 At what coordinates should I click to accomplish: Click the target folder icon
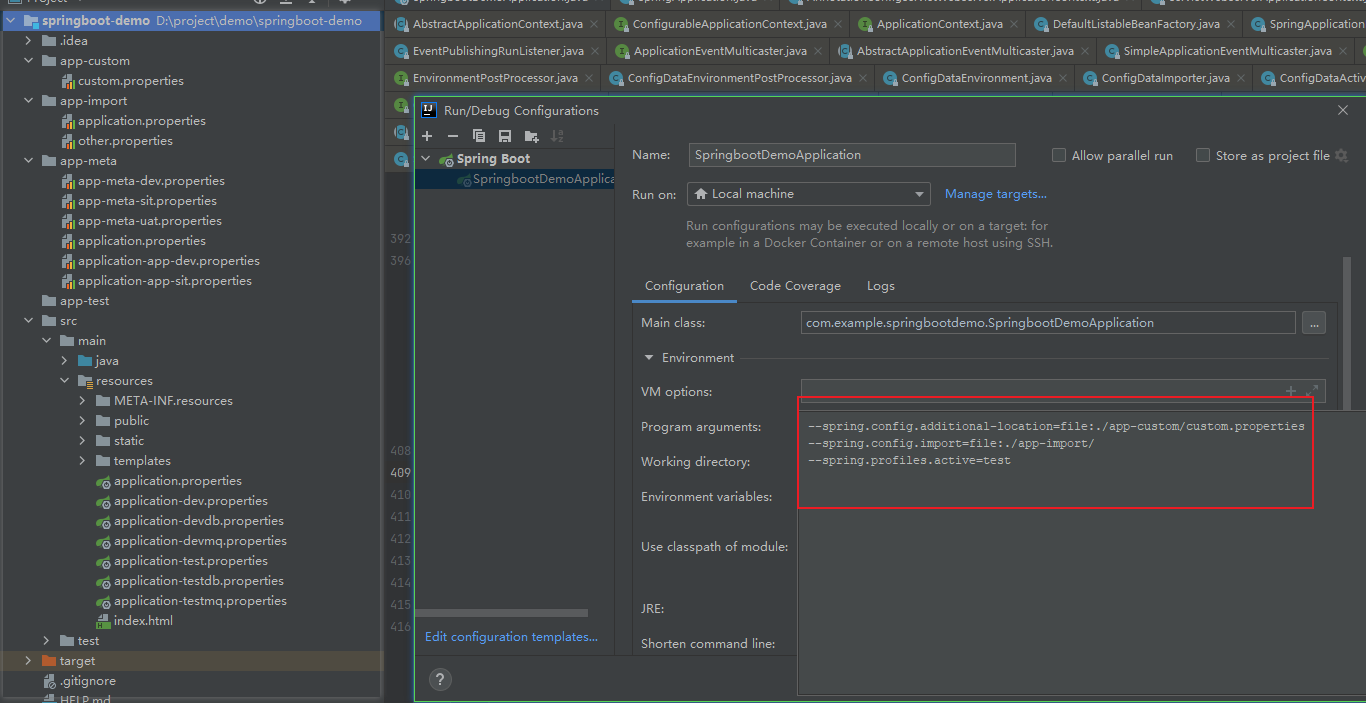pos(50,661)
